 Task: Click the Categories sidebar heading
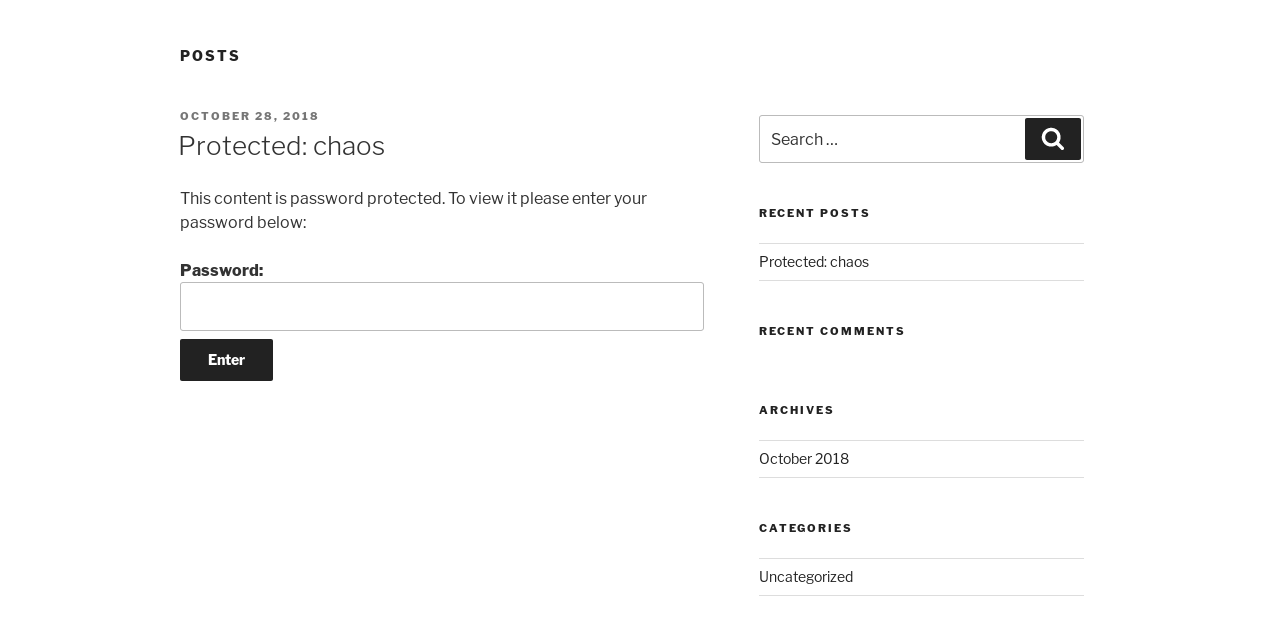coord(805,528)
